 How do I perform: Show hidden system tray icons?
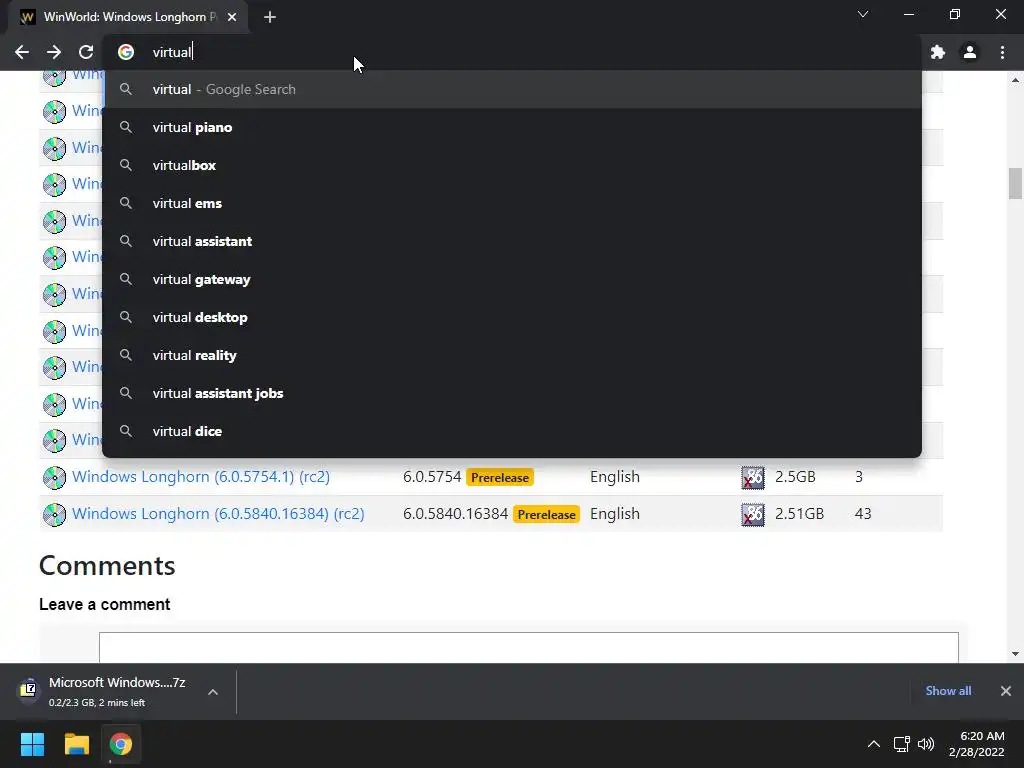[873, 744]
